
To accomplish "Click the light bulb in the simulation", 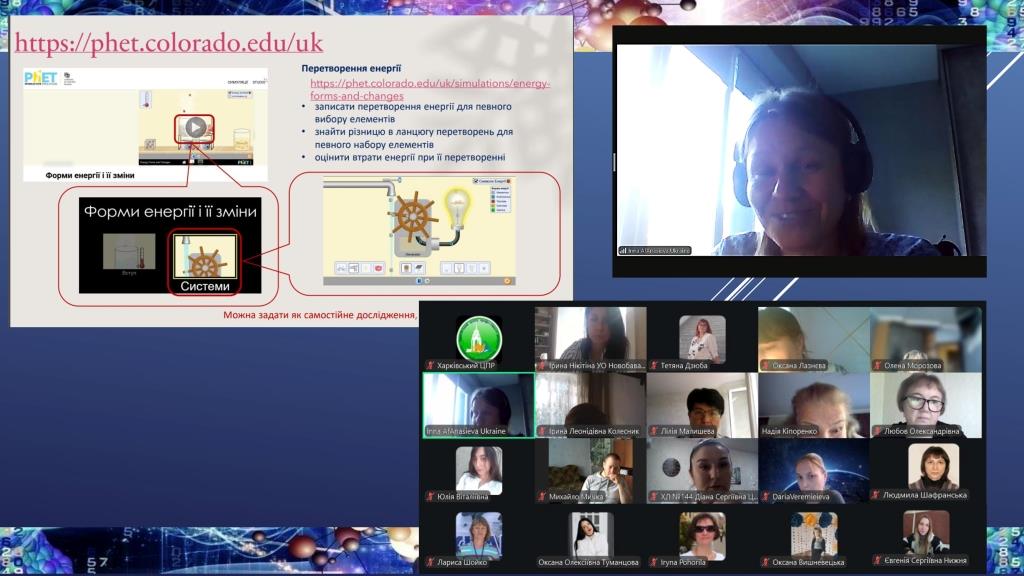I will click(x=458, y=207).
